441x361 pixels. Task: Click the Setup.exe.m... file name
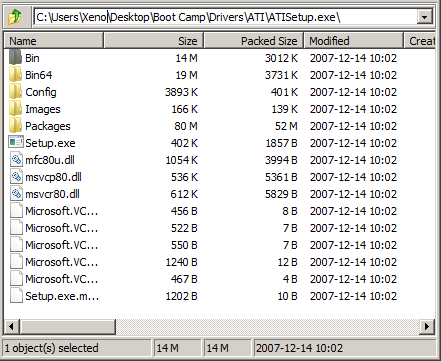point(62,296)
